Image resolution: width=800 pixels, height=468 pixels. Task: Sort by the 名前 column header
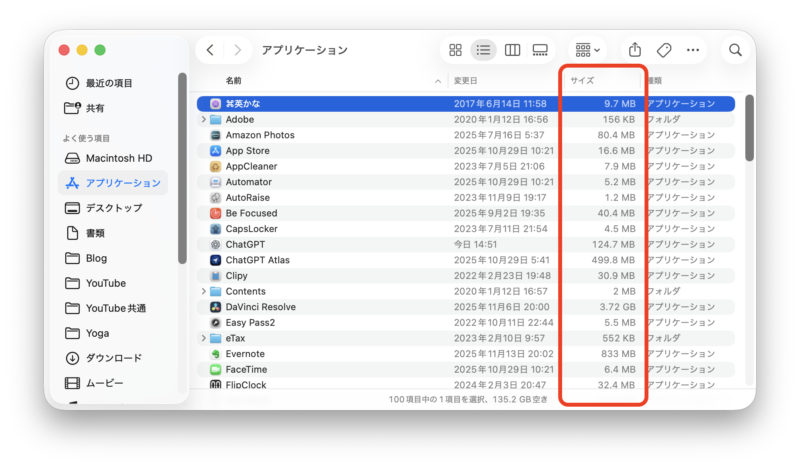click(233, 80)
